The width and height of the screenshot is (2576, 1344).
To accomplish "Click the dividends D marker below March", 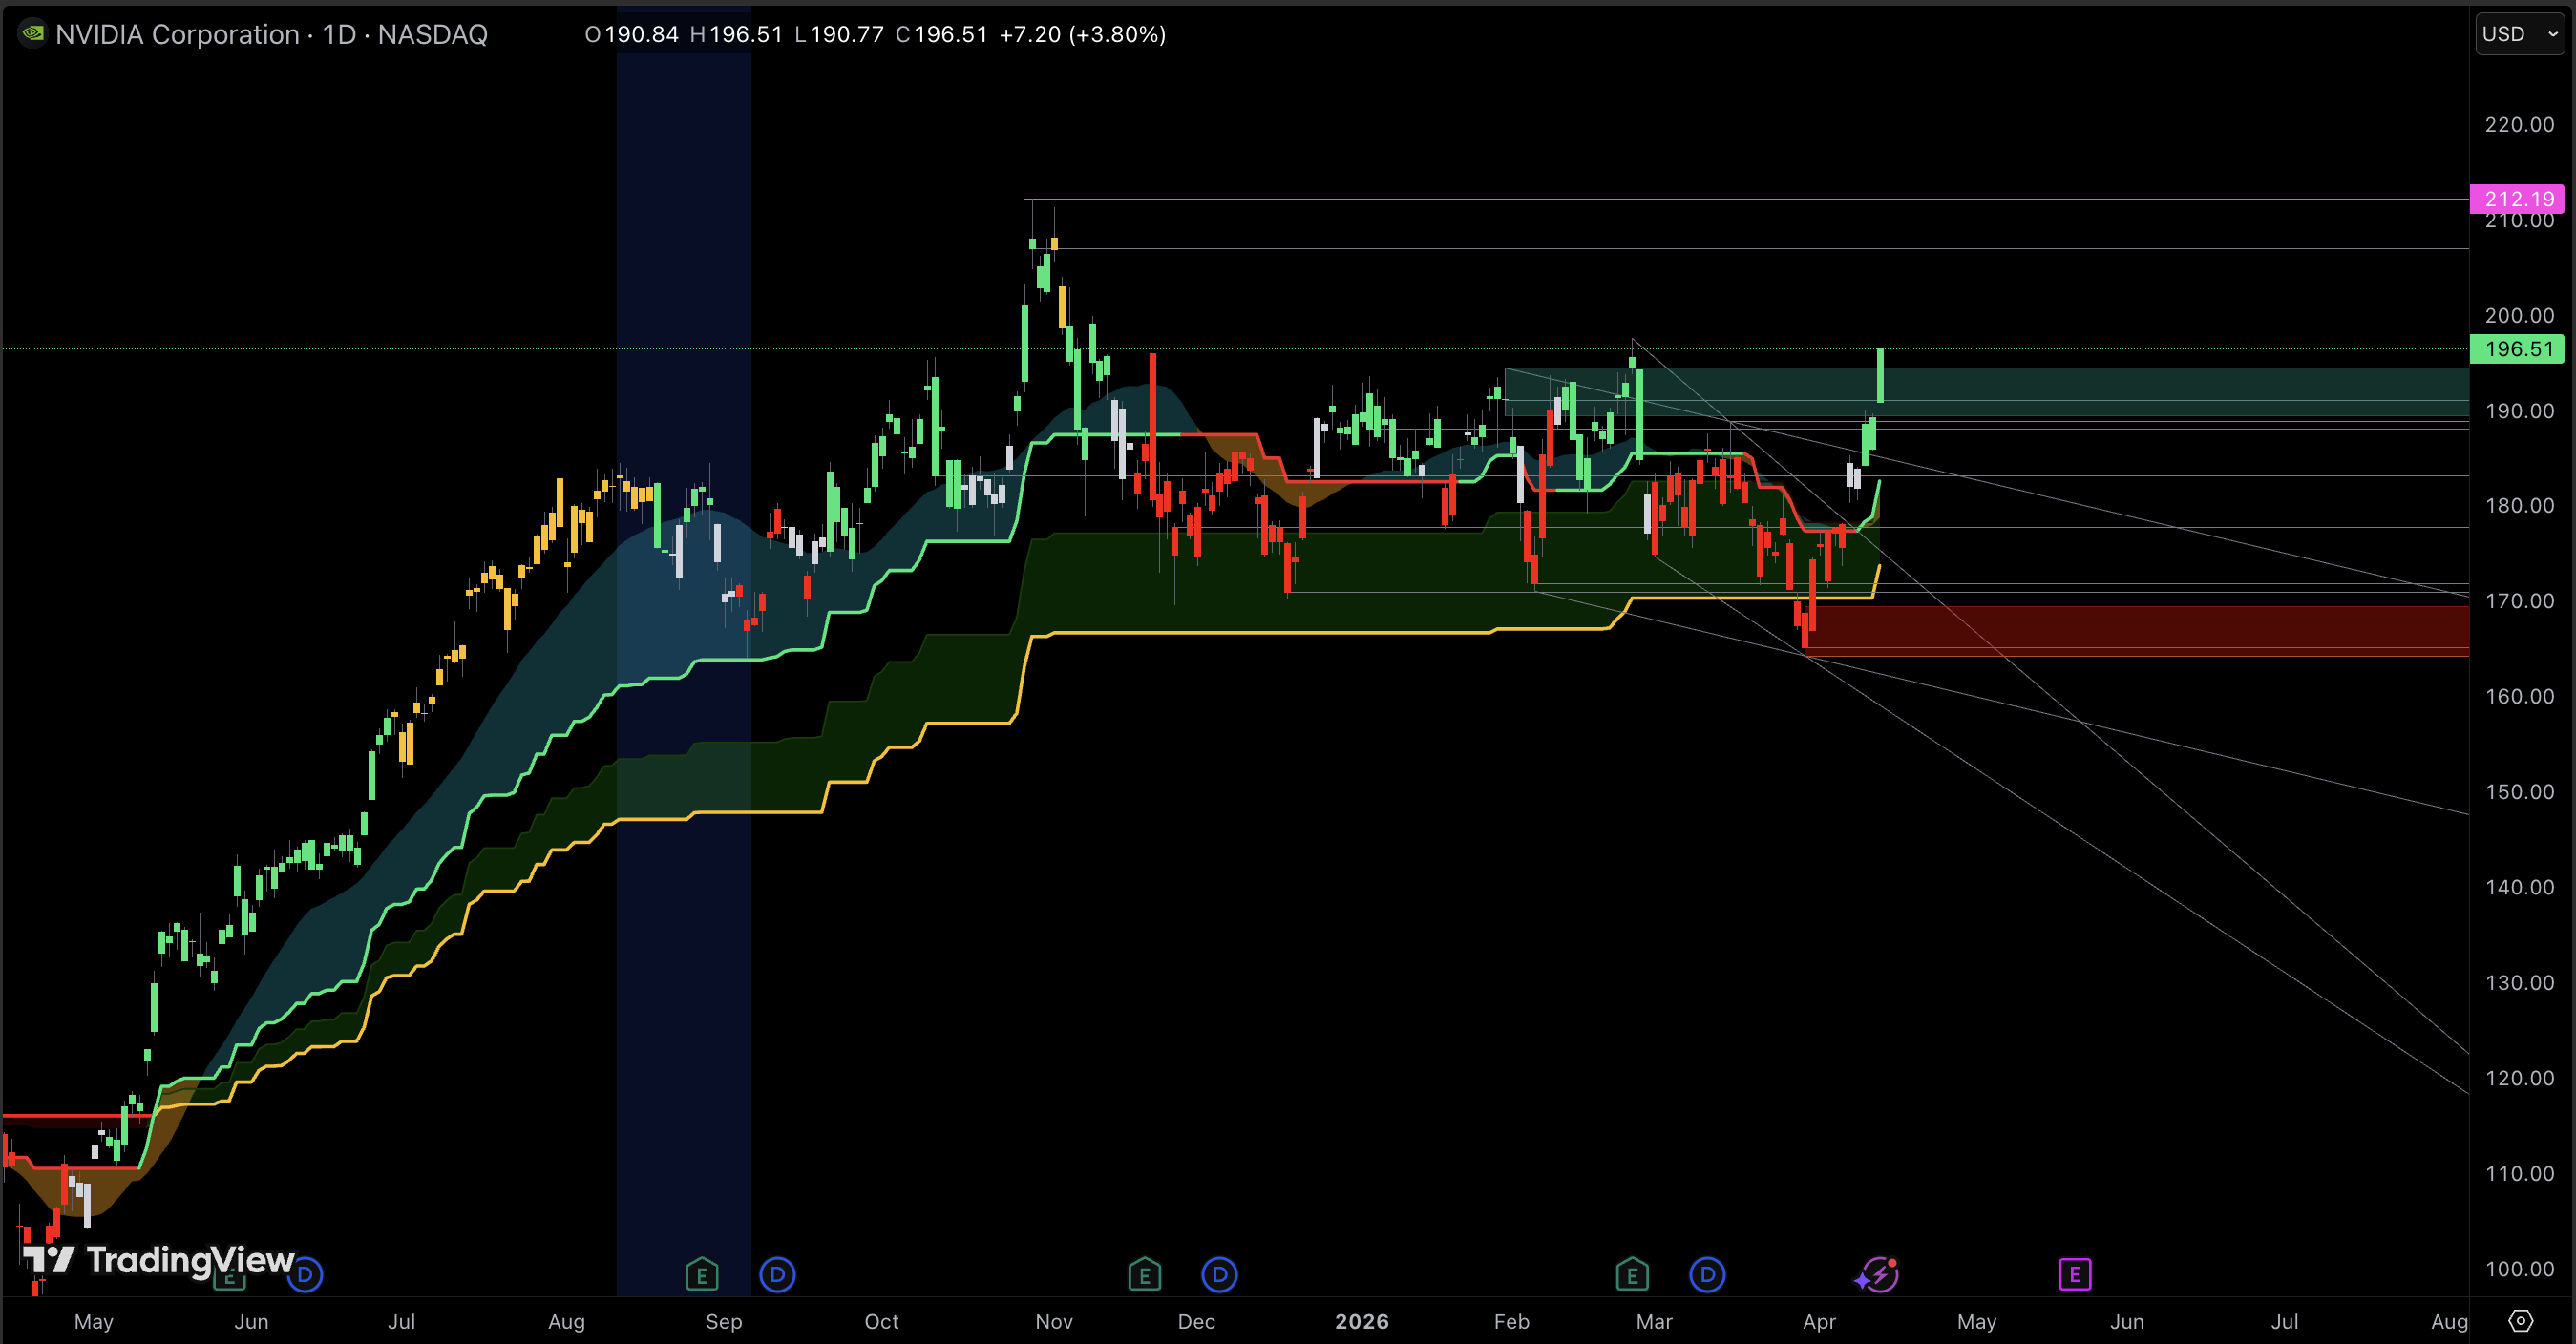I will point(1707,1275).
